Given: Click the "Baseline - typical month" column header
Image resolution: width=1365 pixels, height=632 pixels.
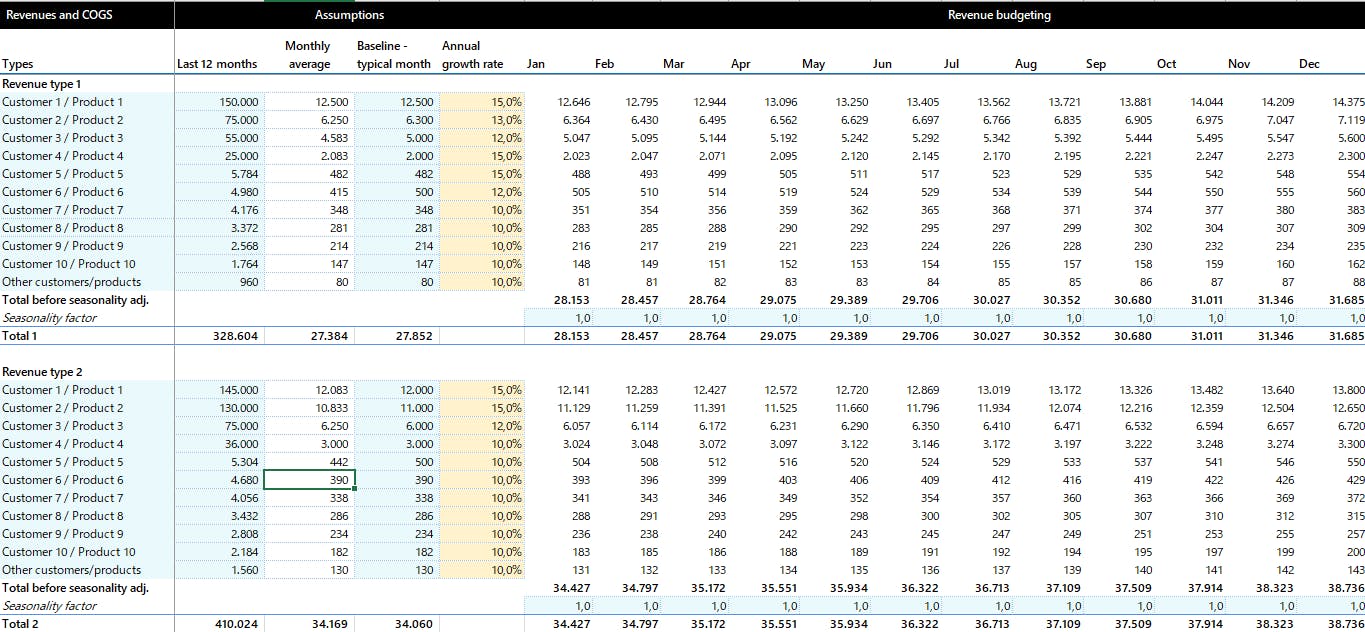Looking at the screenshot, I should [394, 55].
